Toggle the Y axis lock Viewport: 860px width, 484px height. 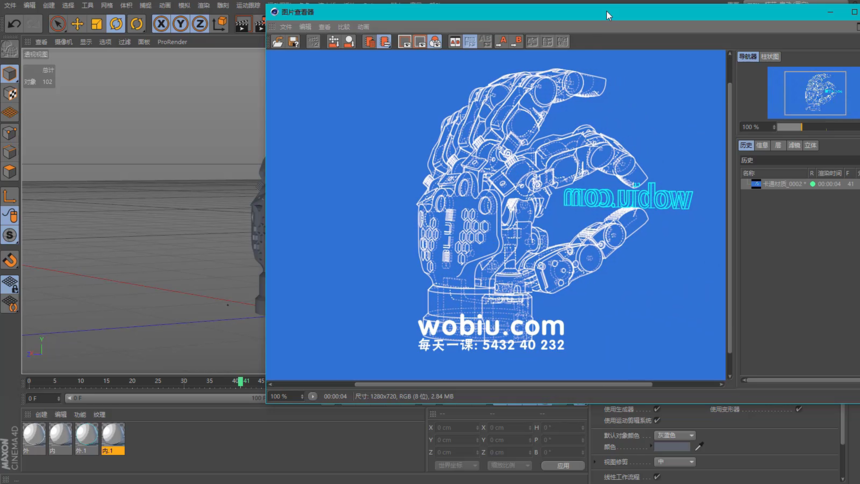tap(180, 24)
